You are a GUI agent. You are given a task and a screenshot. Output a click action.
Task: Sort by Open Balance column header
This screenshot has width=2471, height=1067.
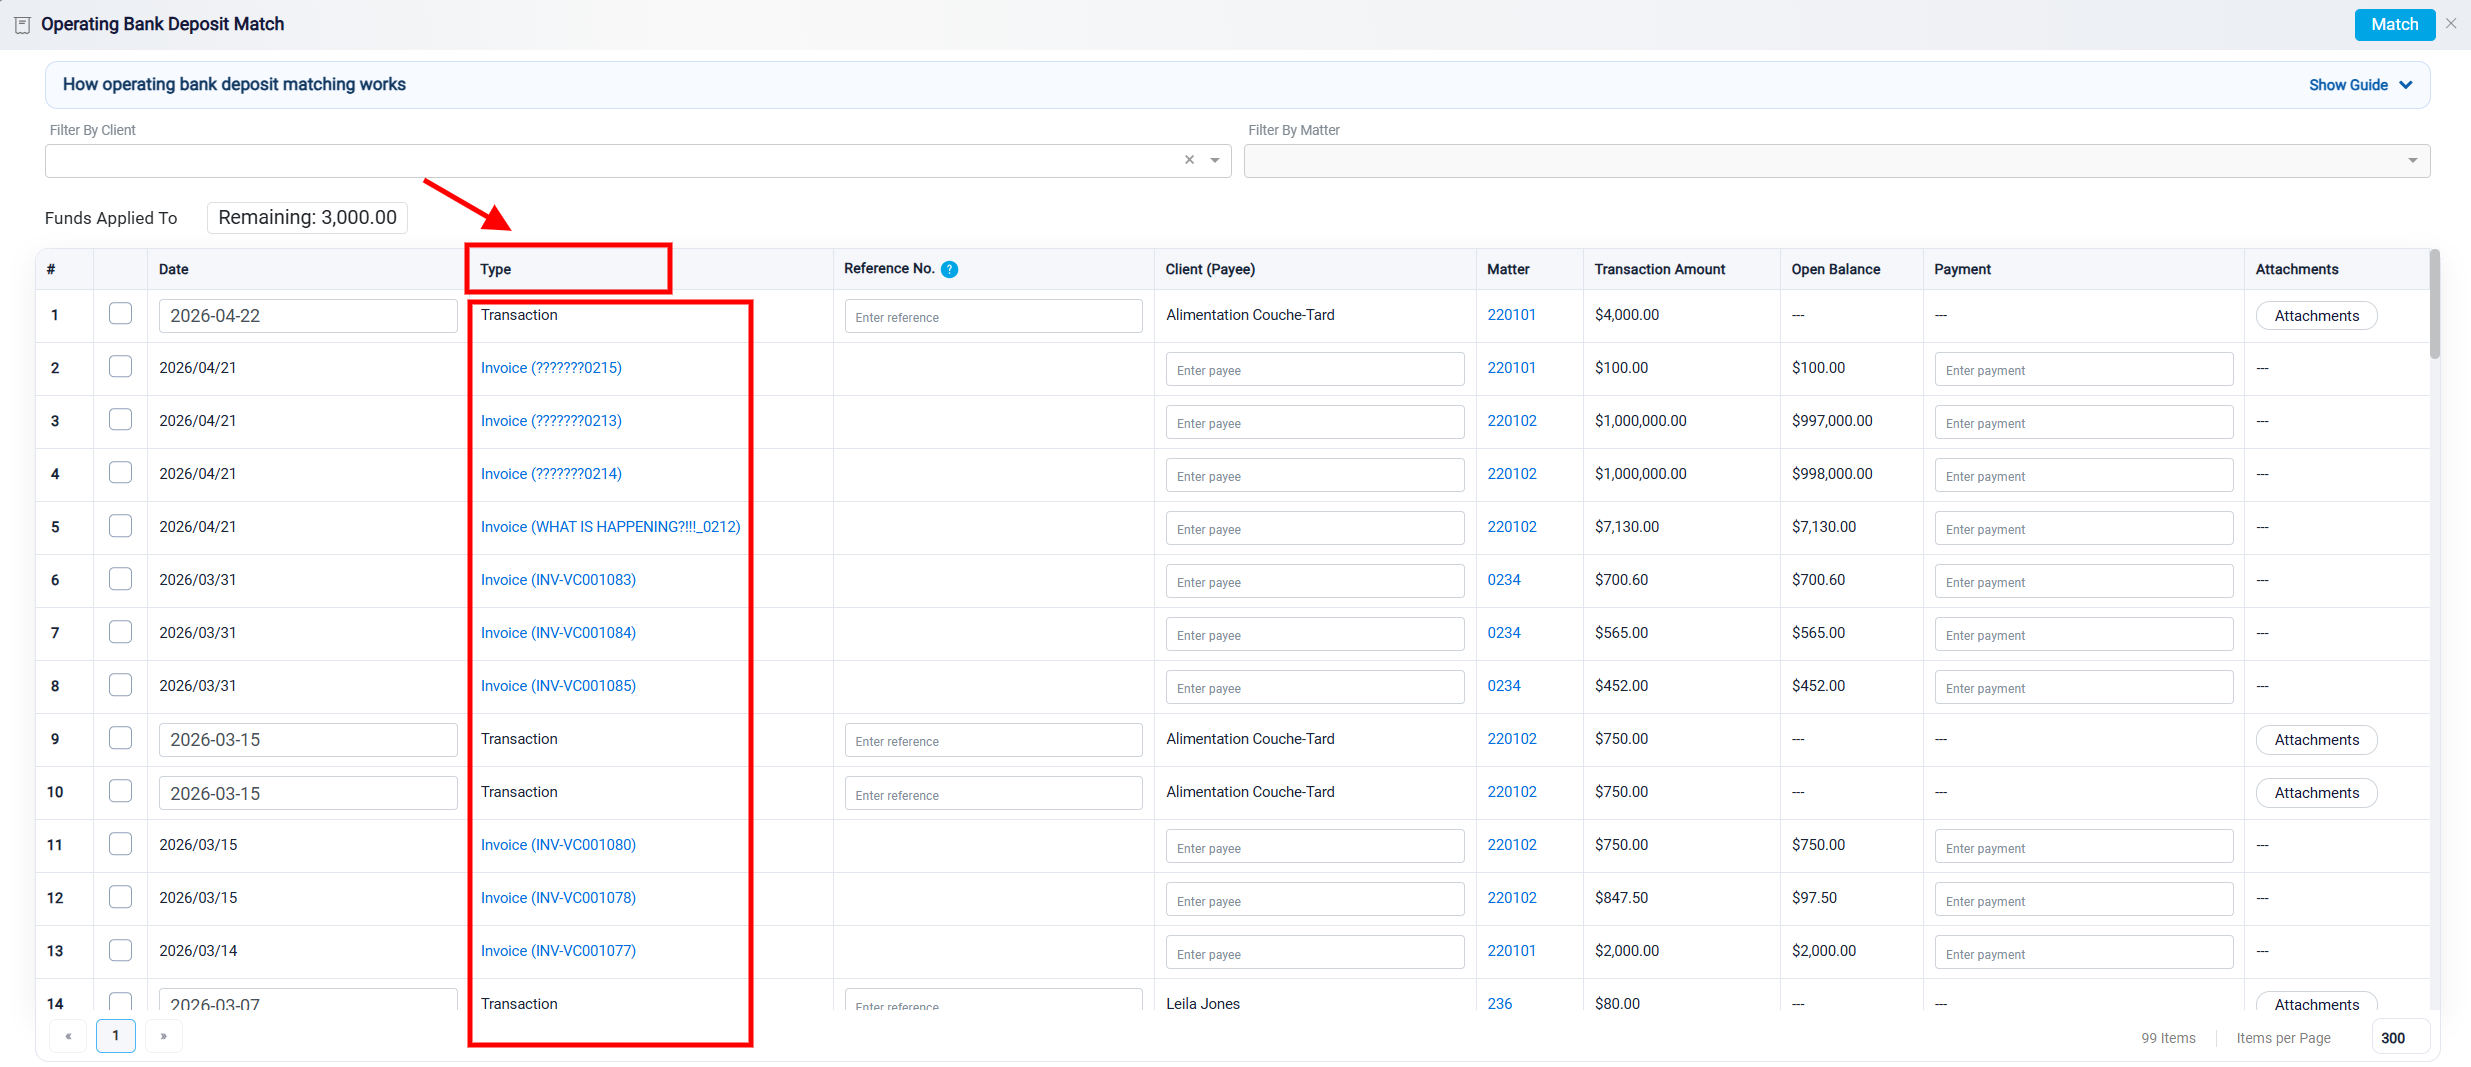click(1835, 269)
